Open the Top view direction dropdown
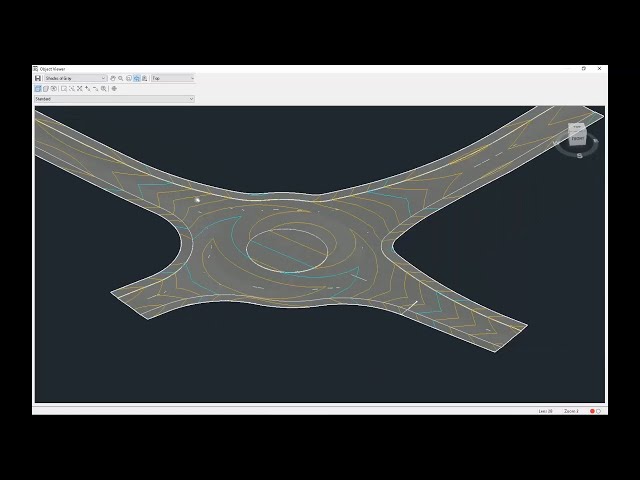This screenshot has width=640, height=480. pos(173,78)
